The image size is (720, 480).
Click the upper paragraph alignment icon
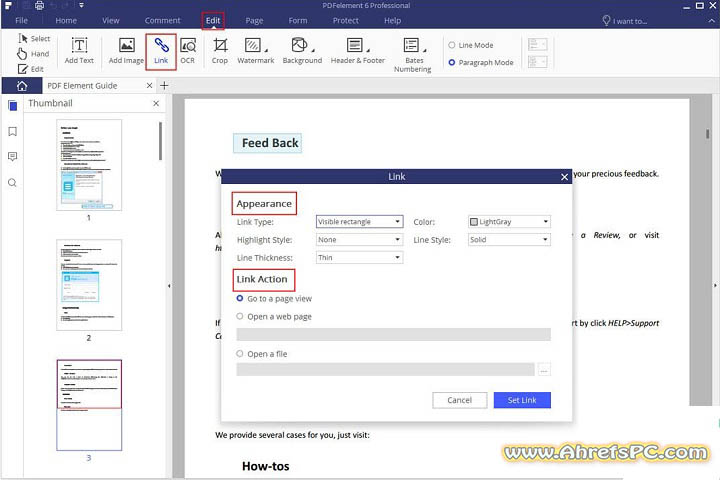click(x=537, y=45)
